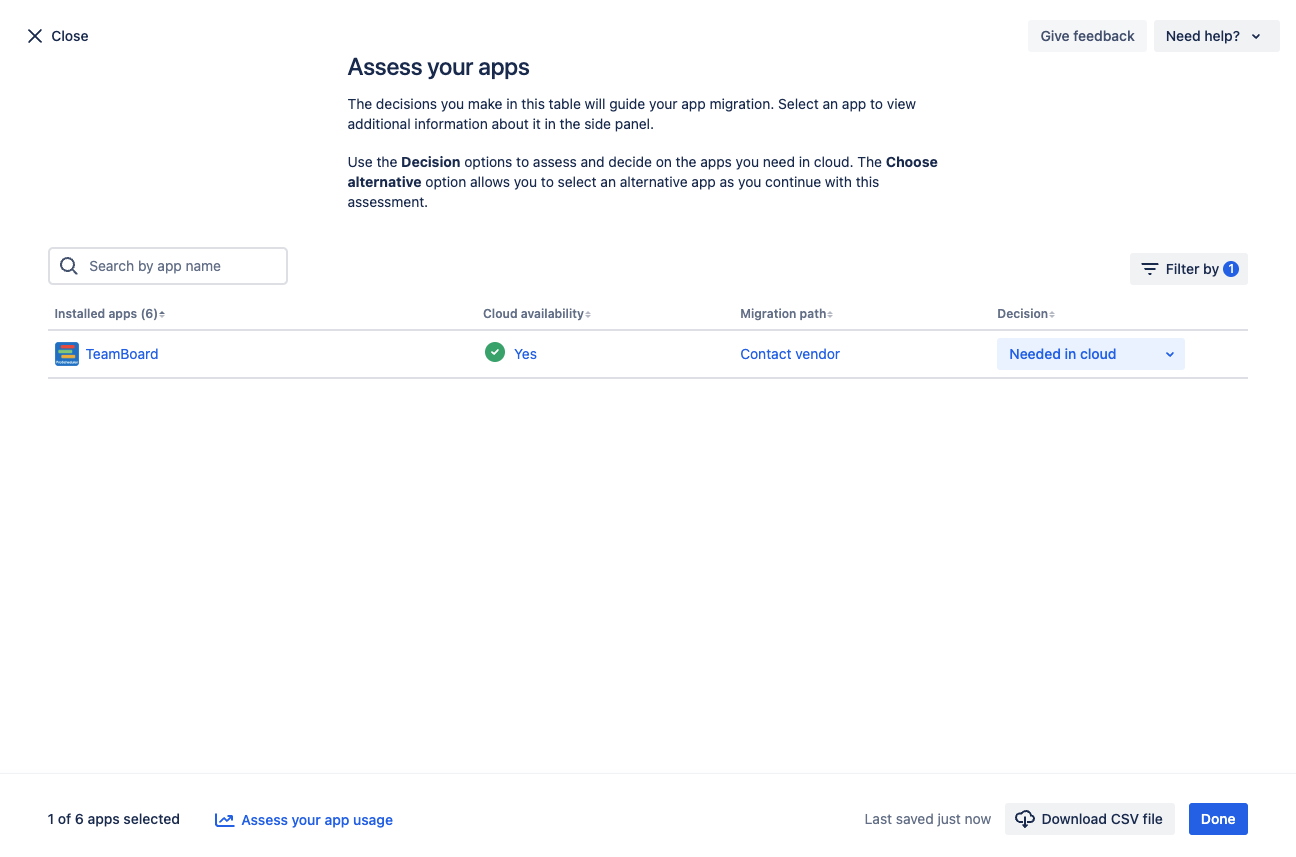Sort by Decision column header
This screenshot has height=857, width=1296.
click(x=1025, y=314)
